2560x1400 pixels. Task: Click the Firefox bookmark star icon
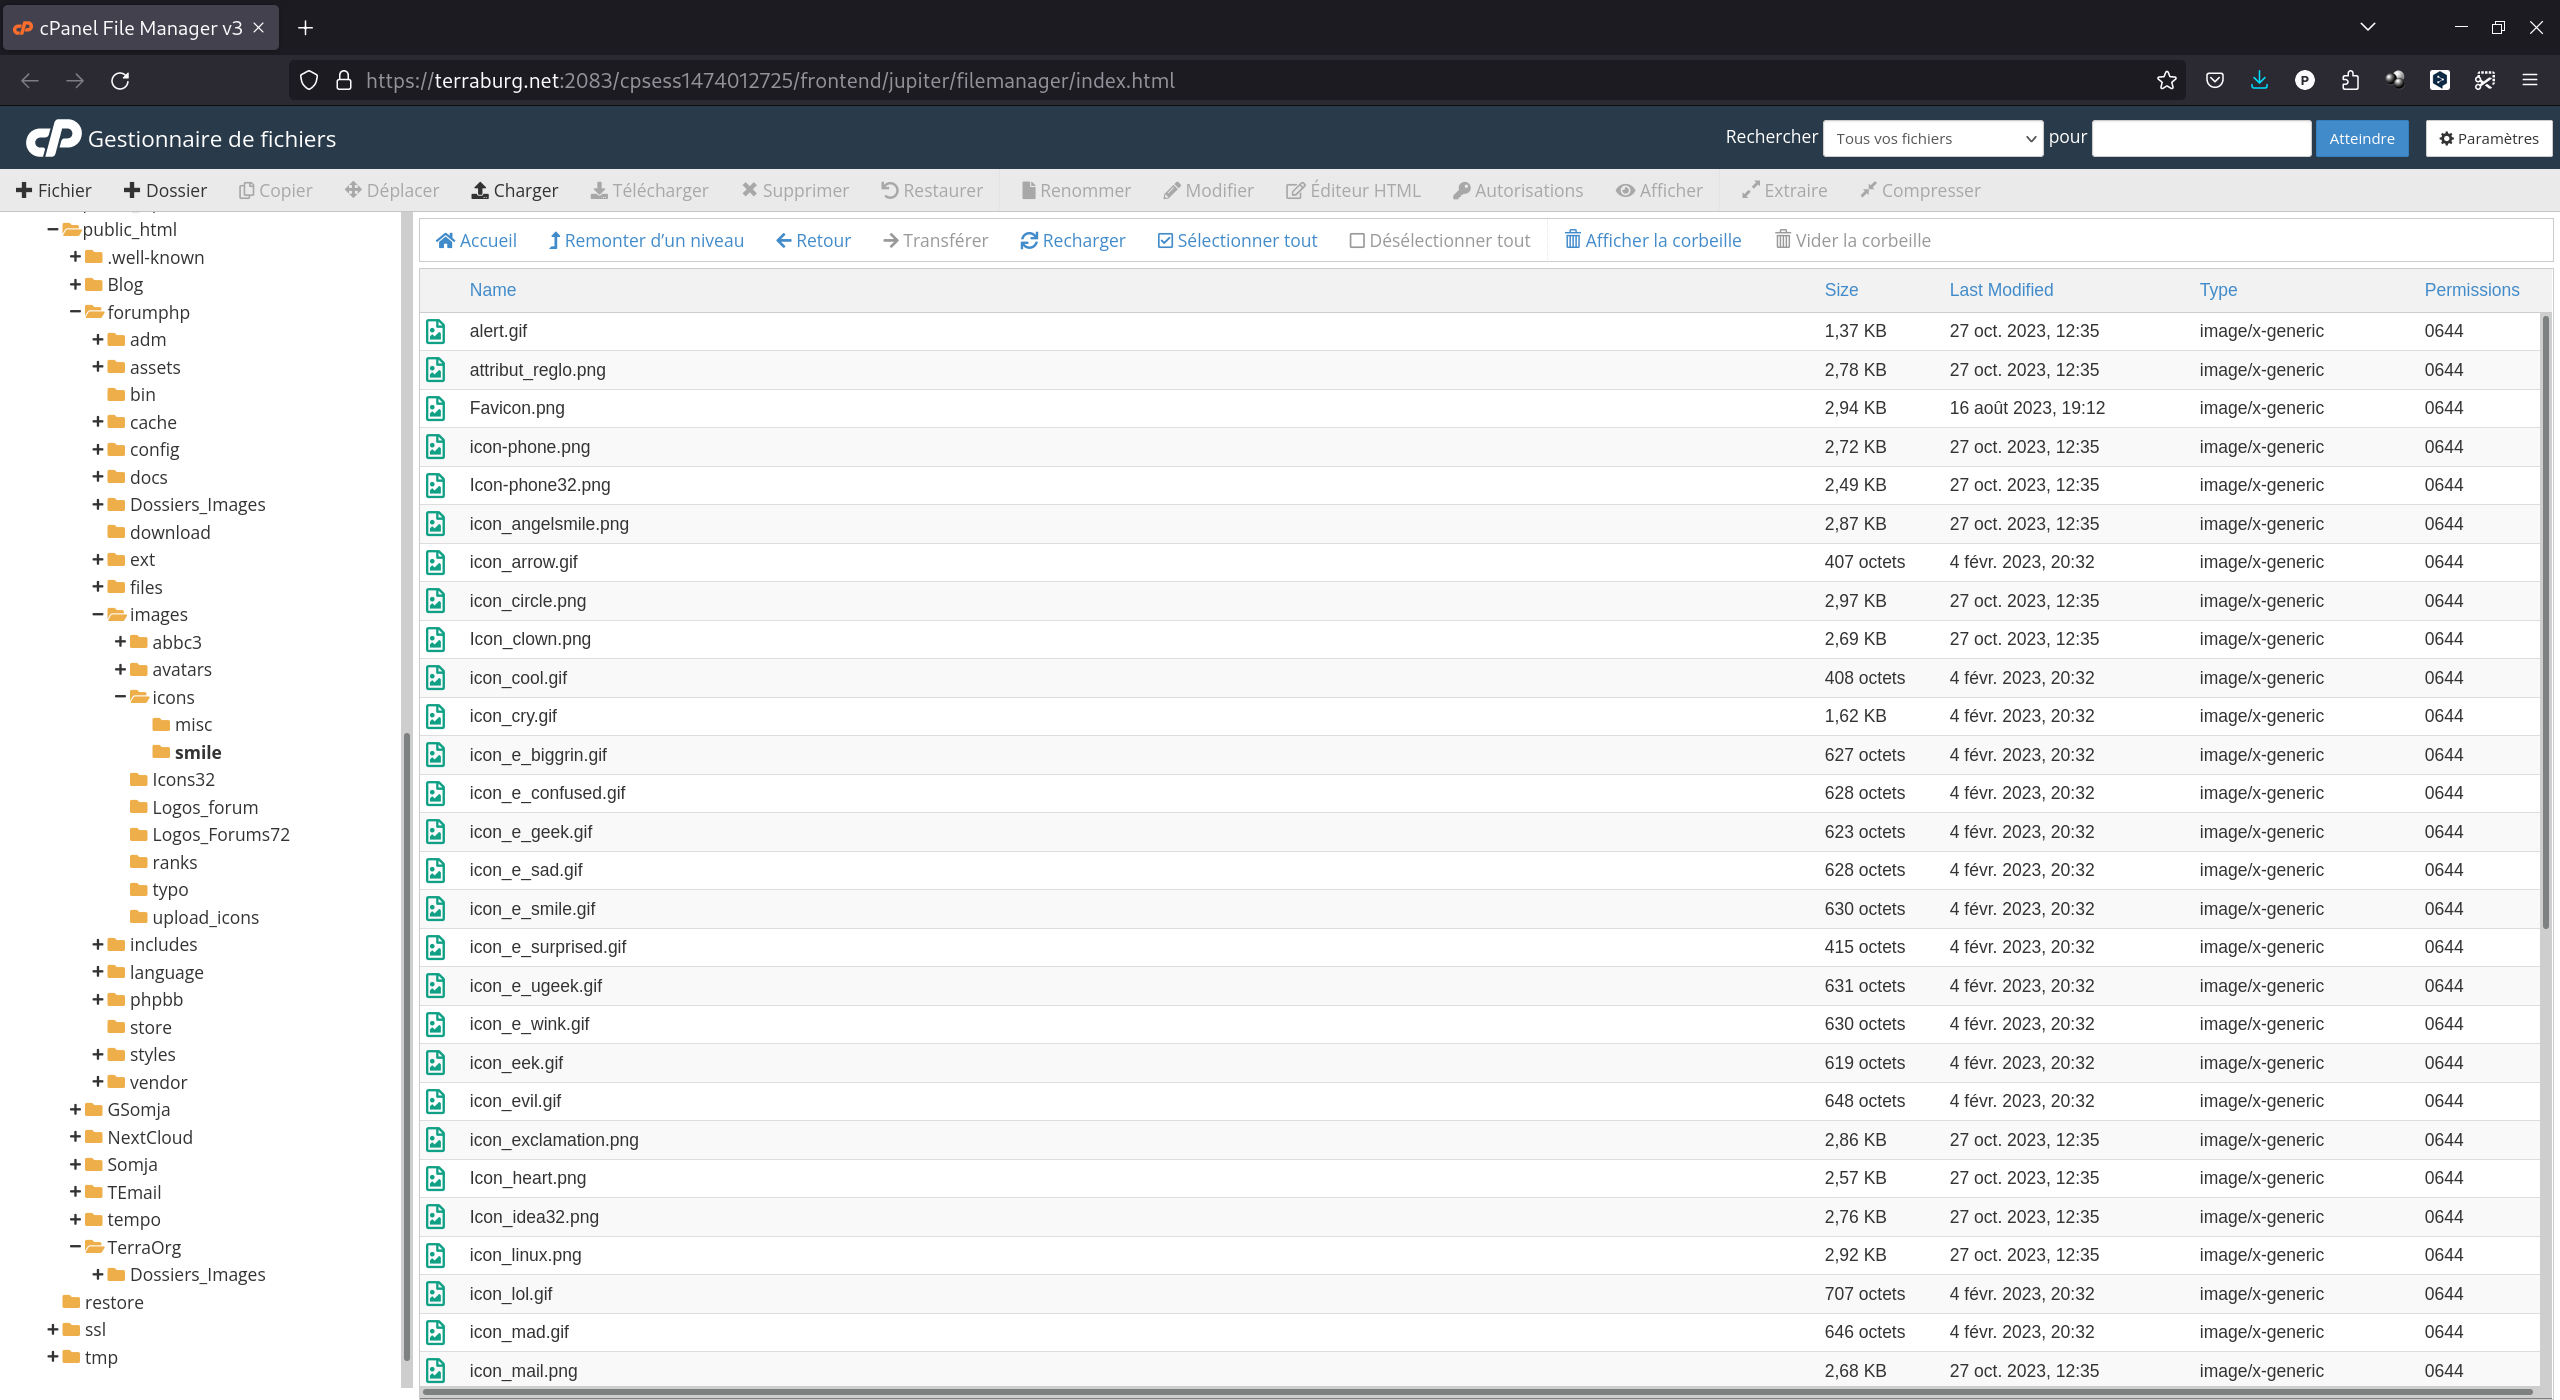(2166, 80)
